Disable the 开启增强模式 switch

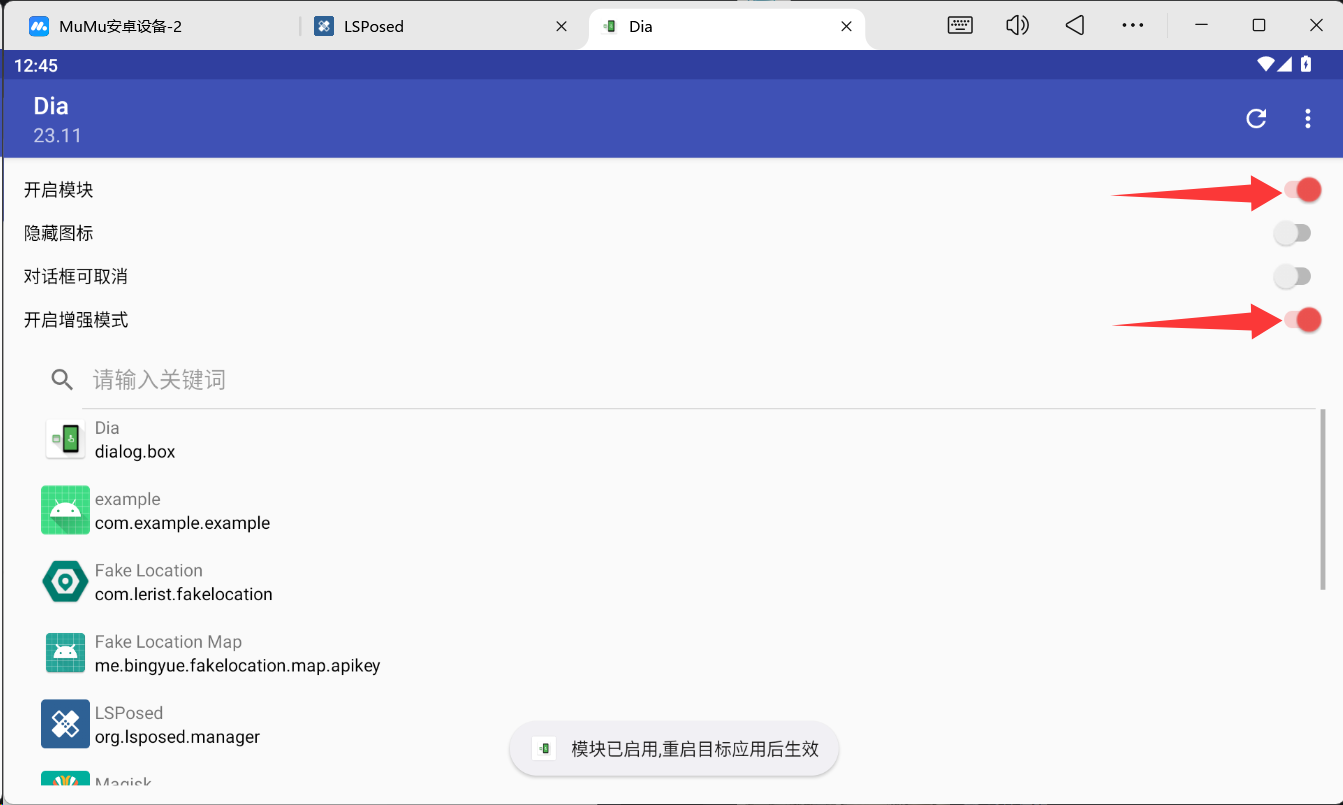1301,320
